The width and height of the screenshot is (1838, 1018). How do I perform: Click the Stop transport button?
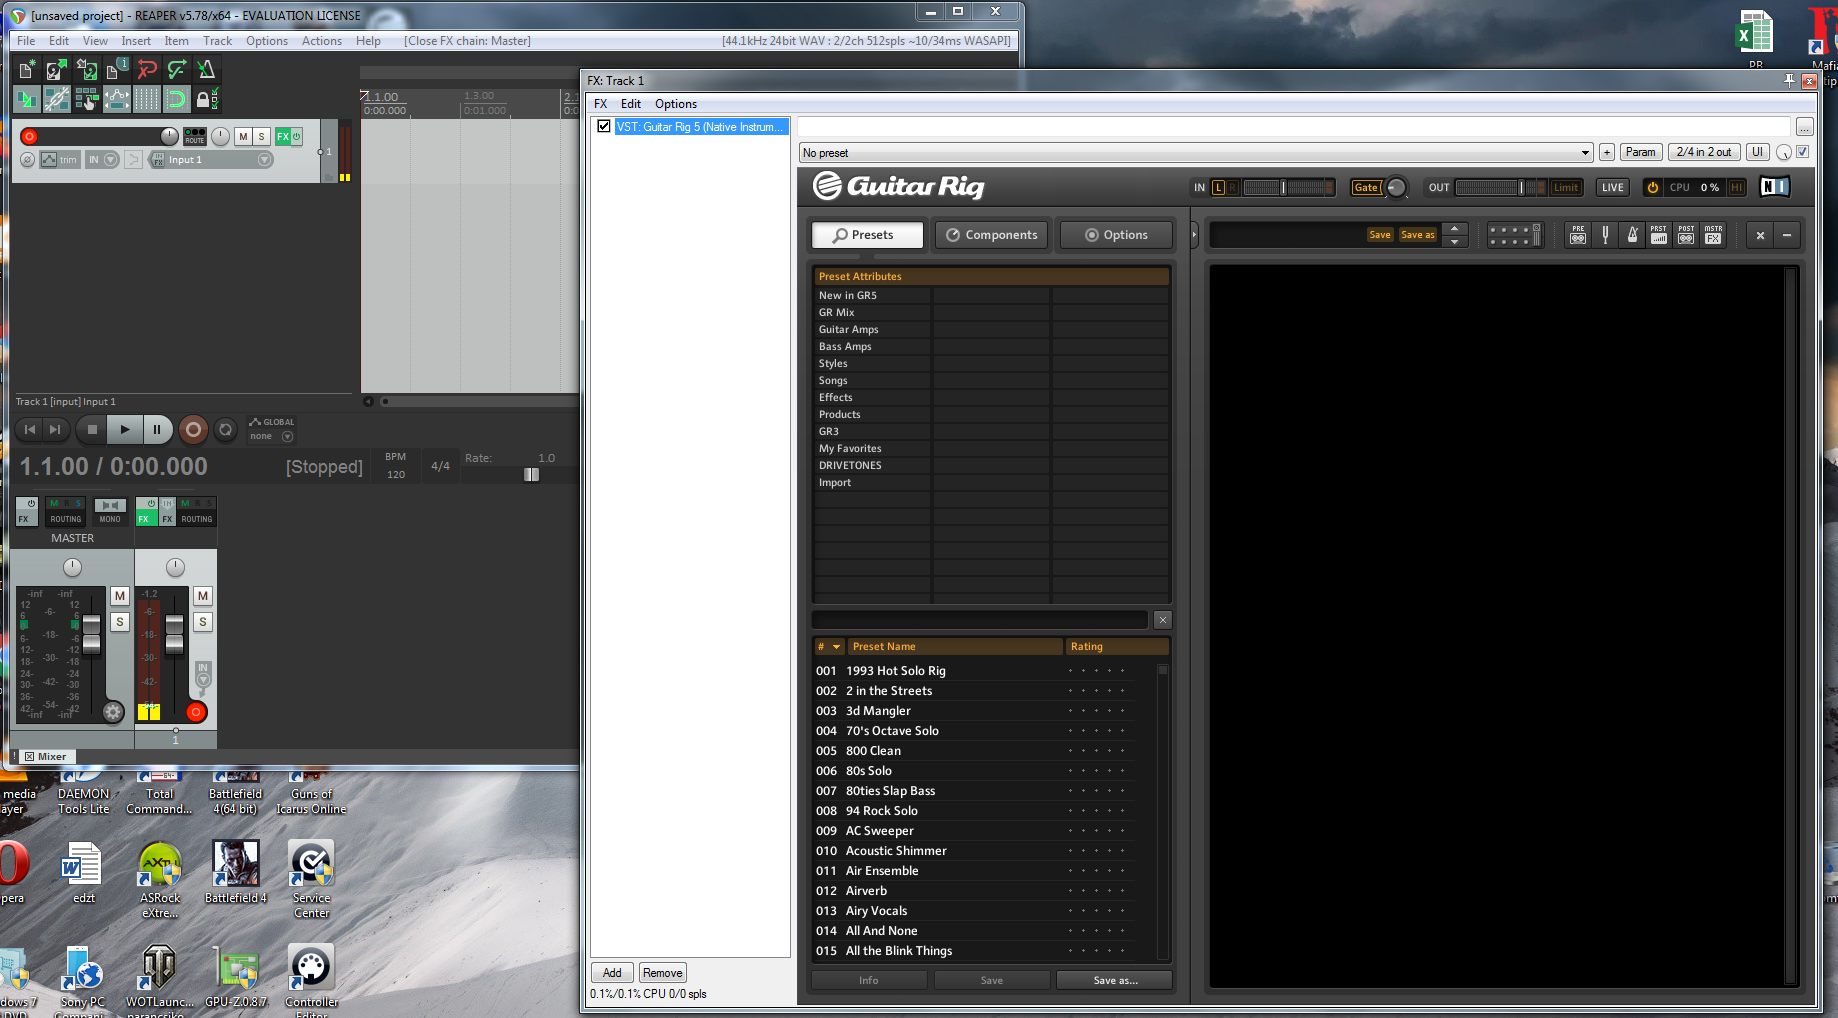[92, 429]
